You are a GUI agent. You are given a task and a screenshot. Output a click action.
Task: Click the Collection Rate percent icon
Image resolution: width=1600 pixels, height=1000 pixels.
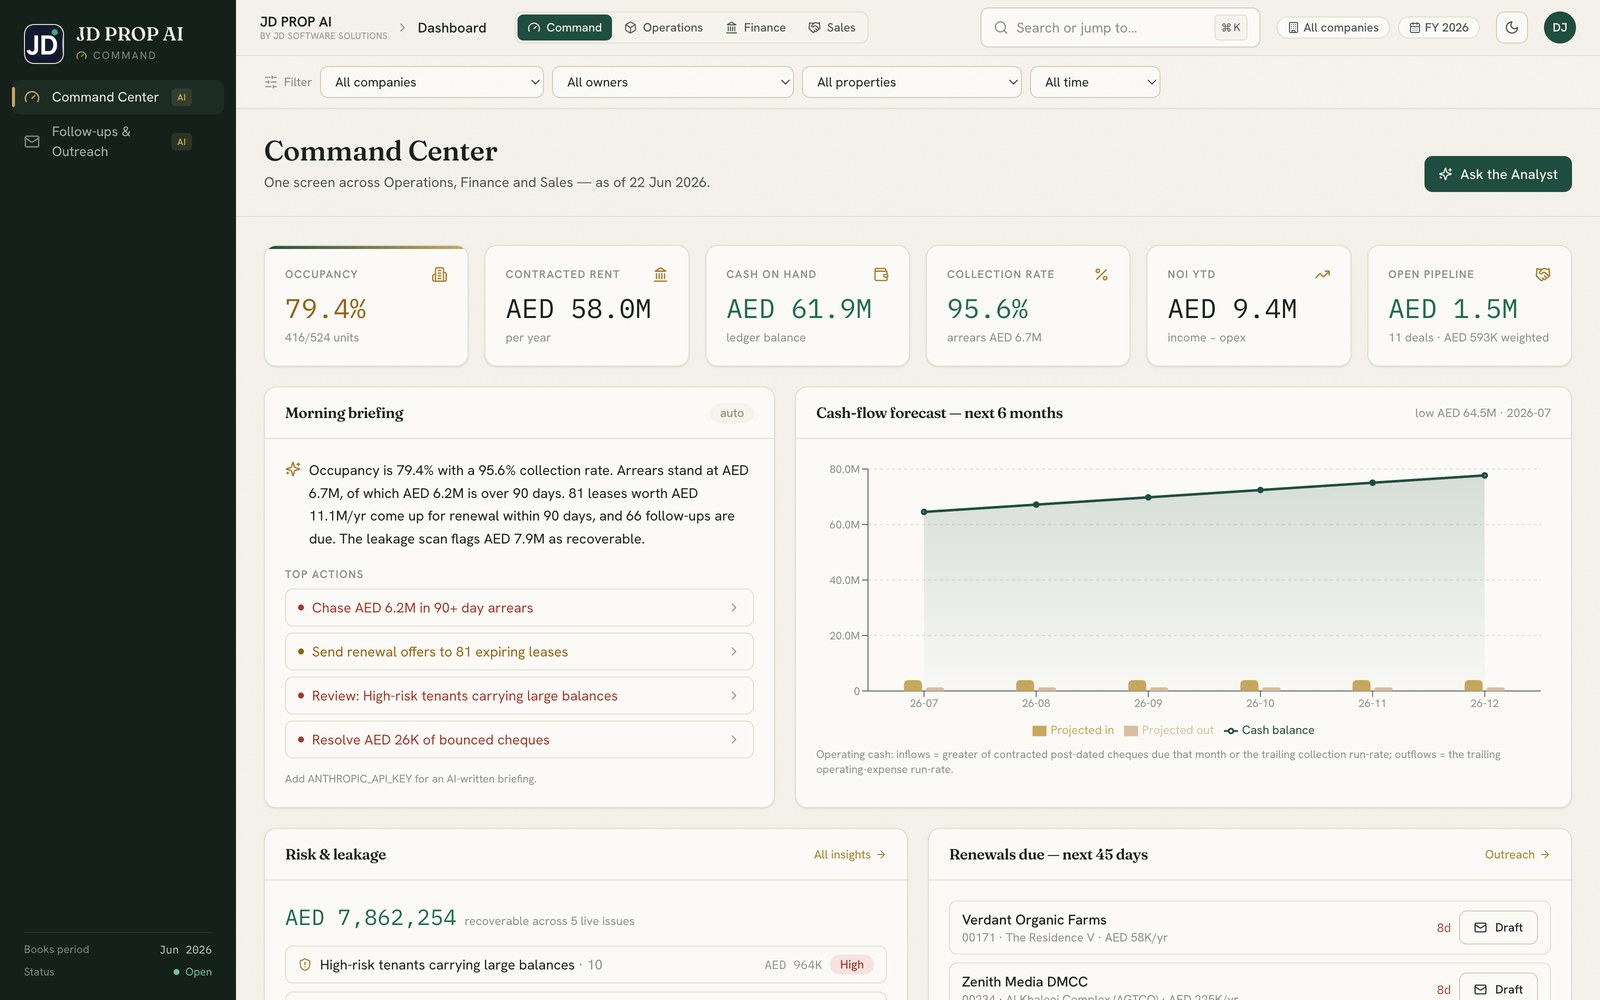point(1101,274)
